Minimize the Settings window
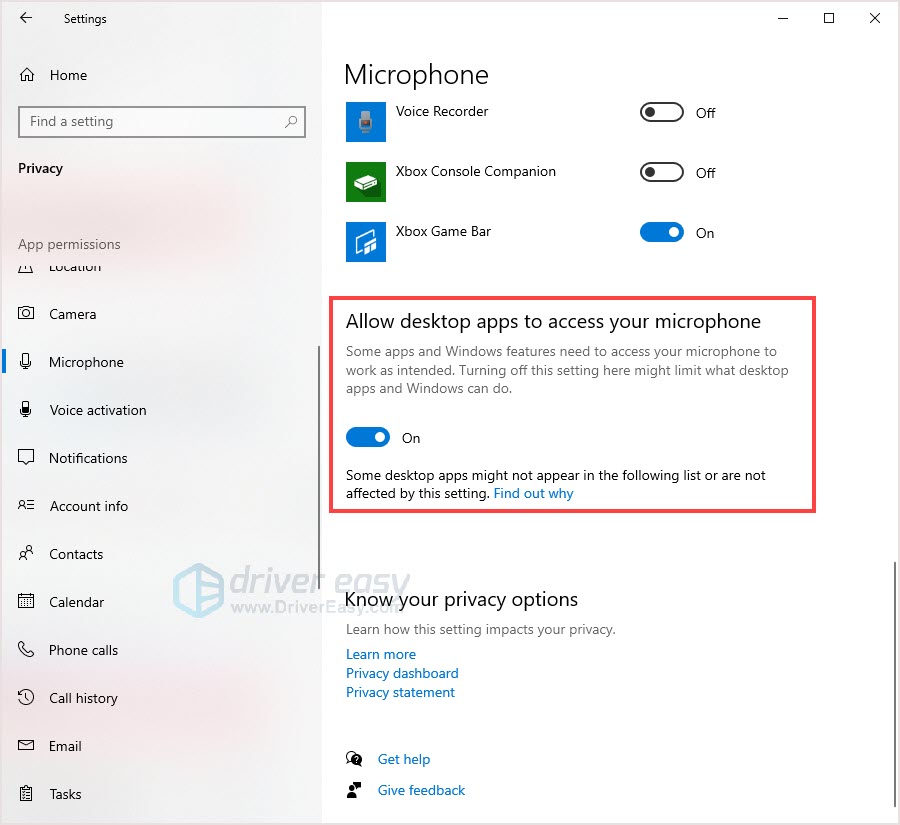 click(782, 18)
